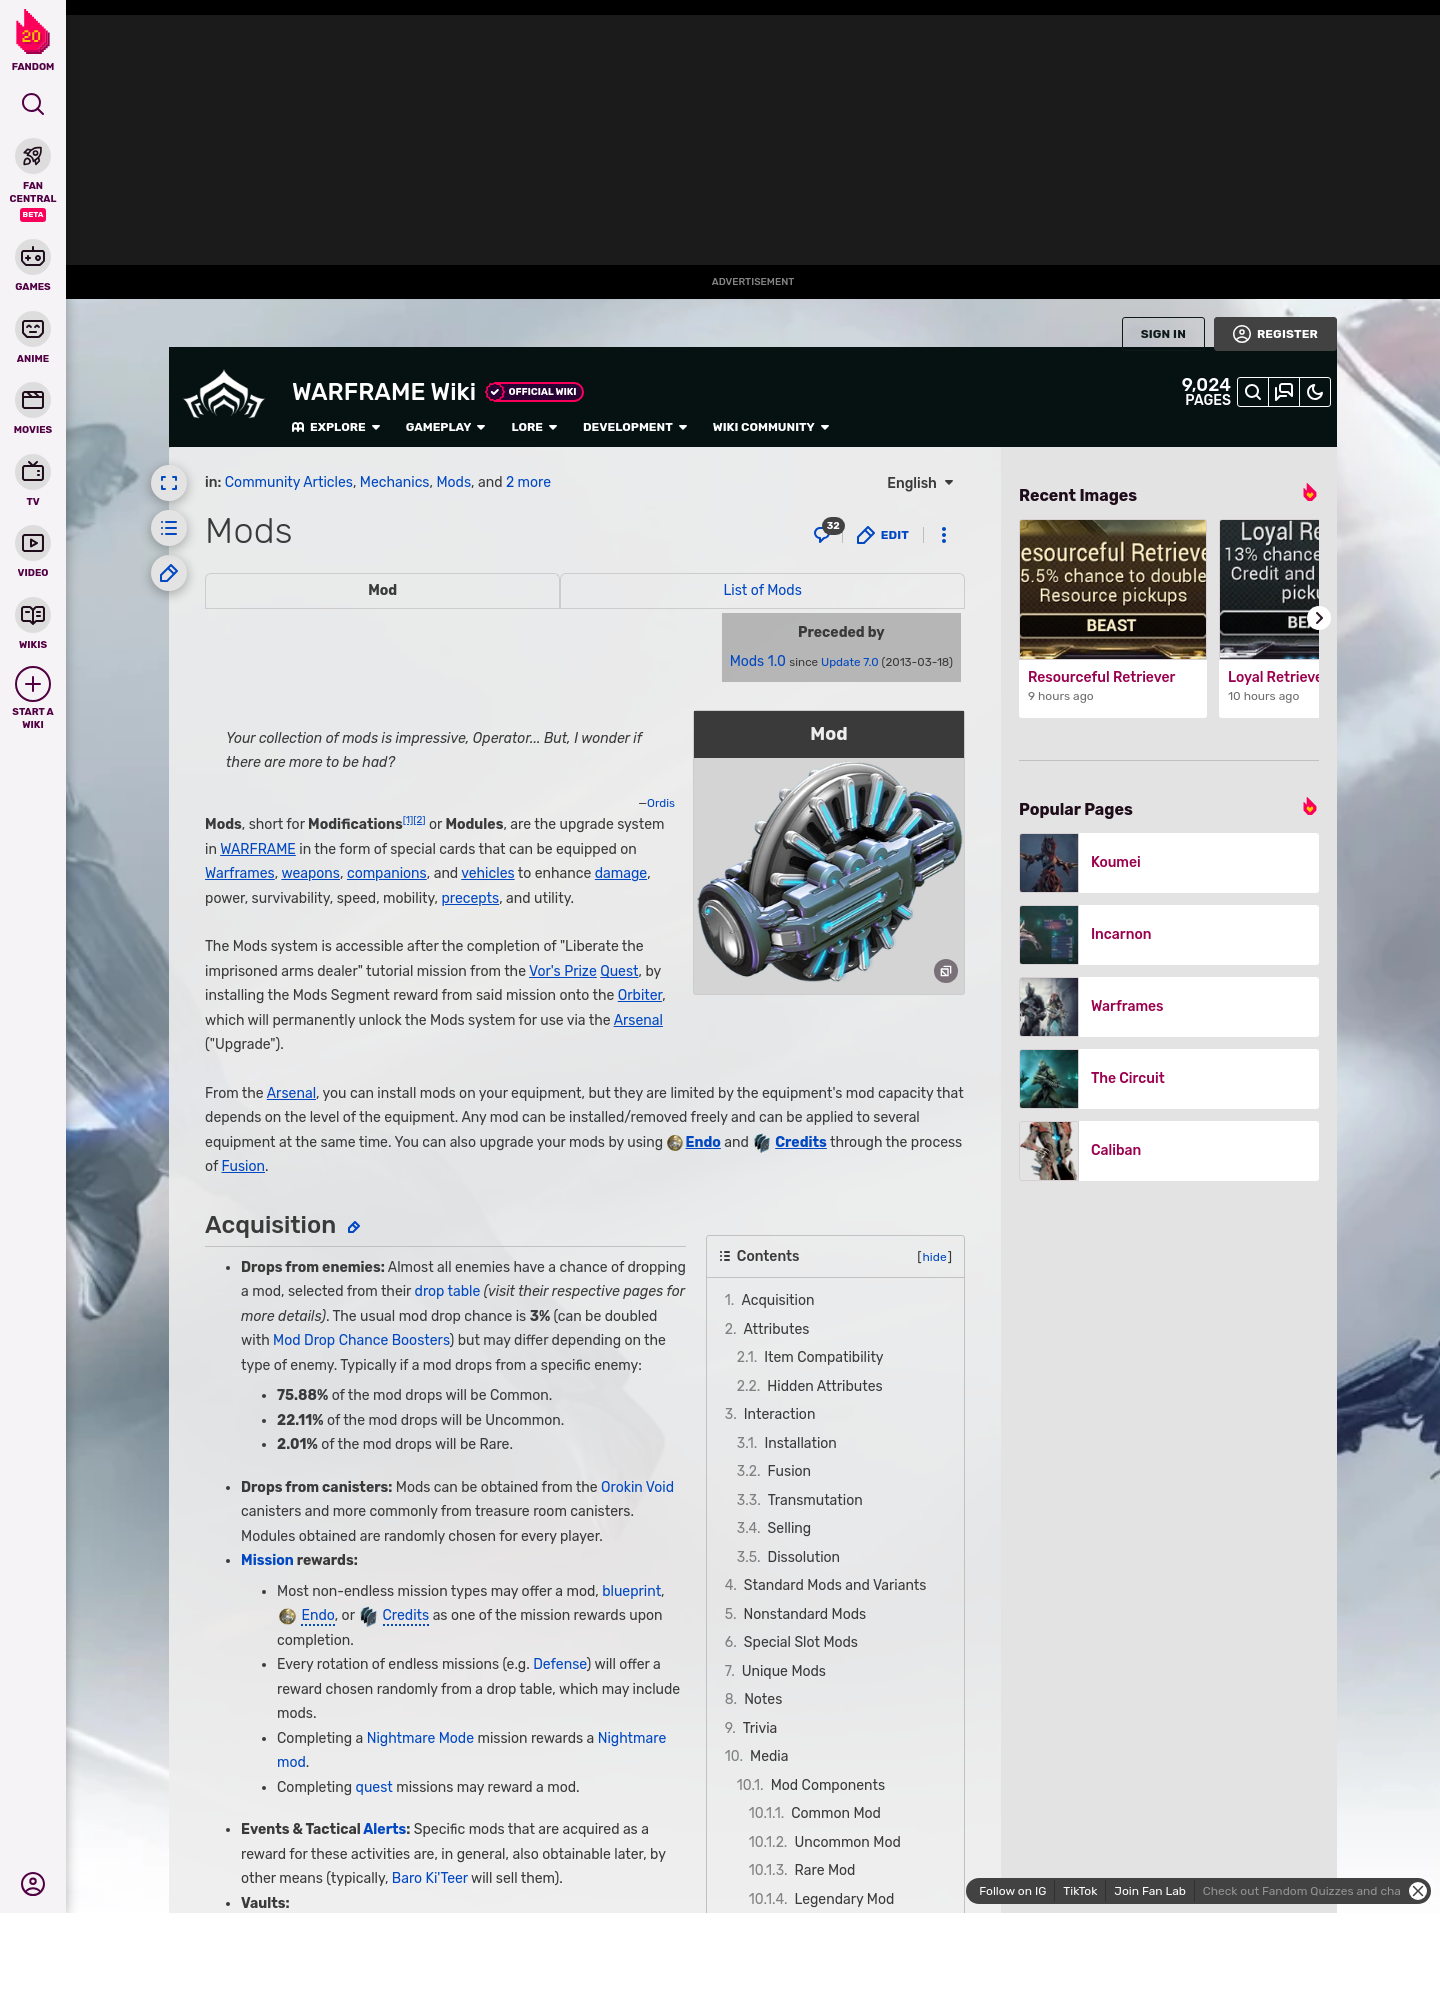Open the Update 7.0 link
The width and height of the screenshot is (1440, 2000).
[849, 662]
